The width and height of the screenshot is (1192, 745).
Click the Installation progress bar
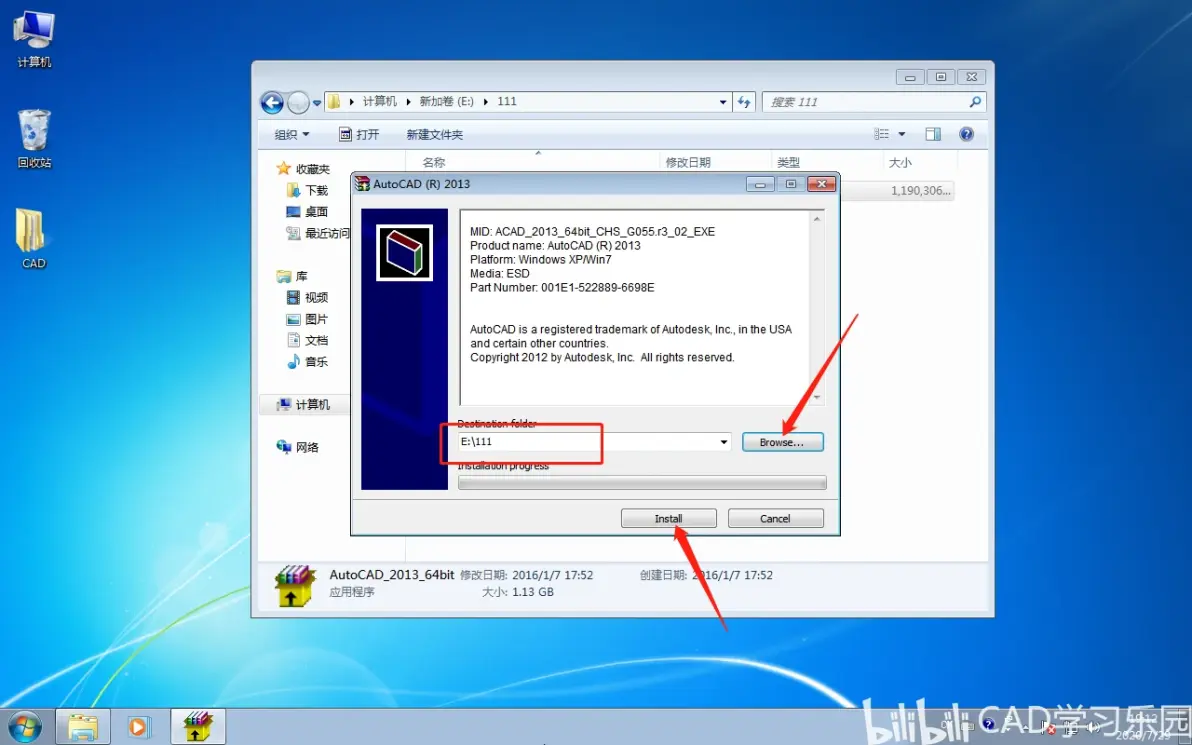[x=642, y=482]
